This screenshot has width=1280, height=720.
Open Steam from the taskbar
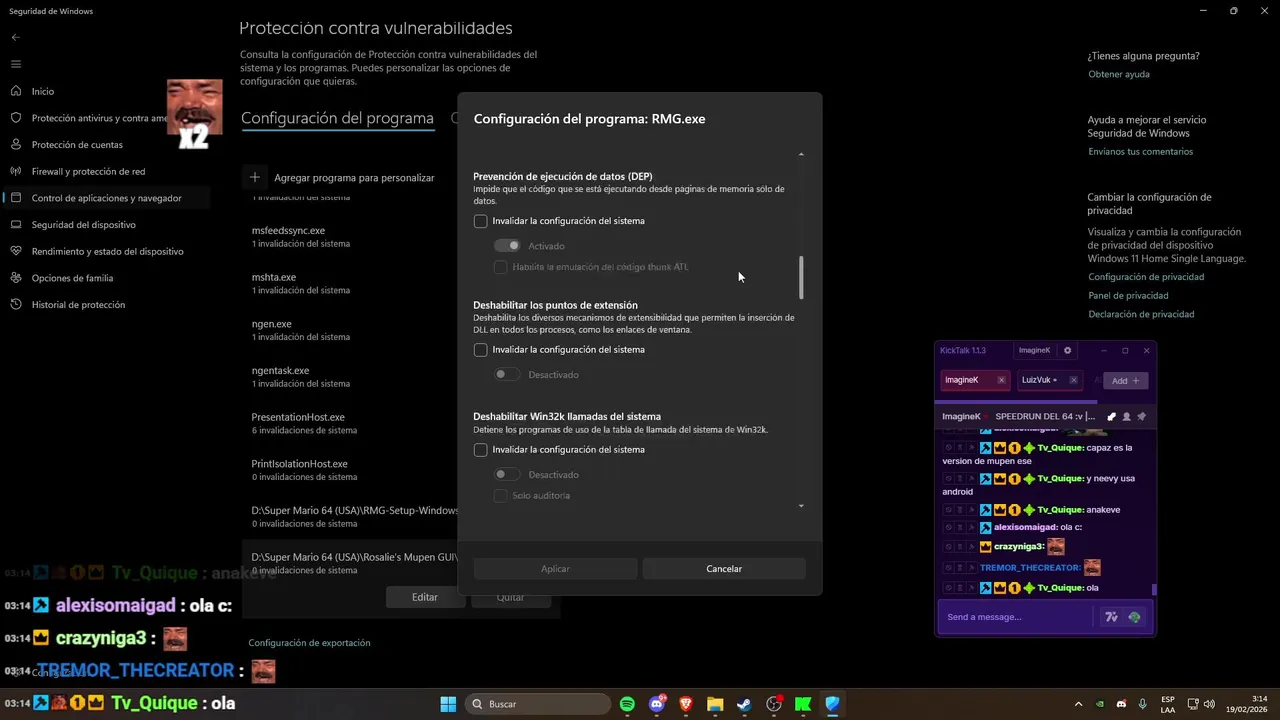744,704
